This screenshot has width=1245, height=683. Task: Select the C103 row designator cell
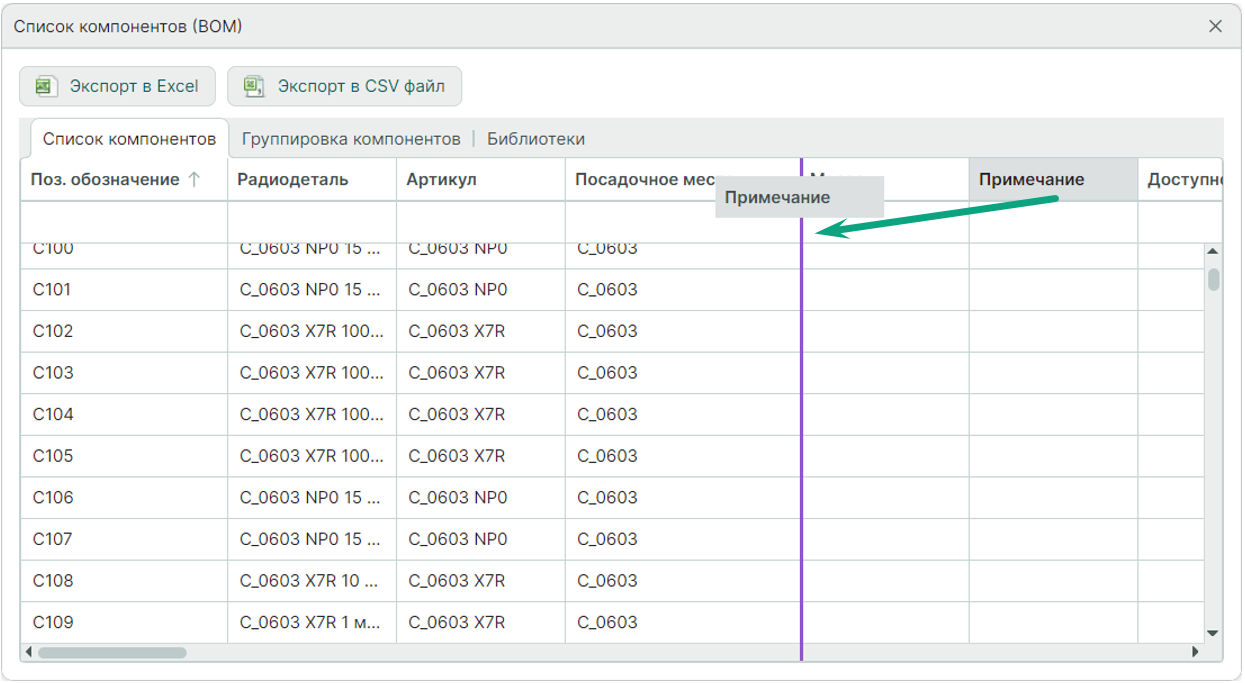54,373
